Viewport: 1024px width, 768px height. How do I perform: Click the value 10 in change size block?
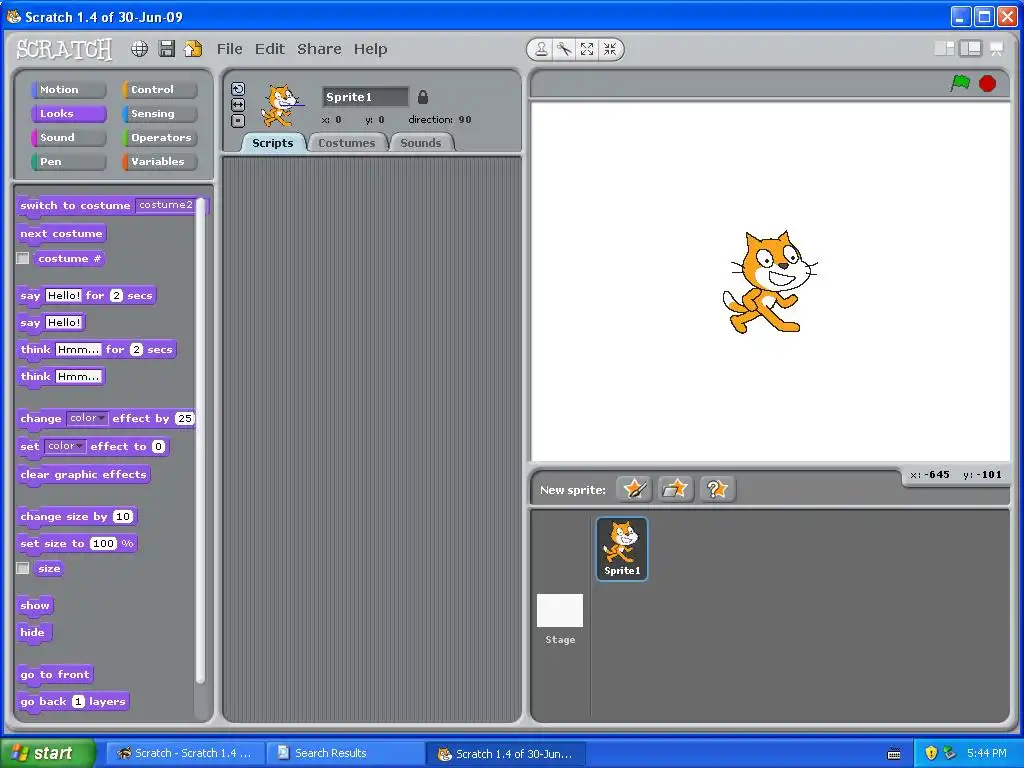point(123,517)
